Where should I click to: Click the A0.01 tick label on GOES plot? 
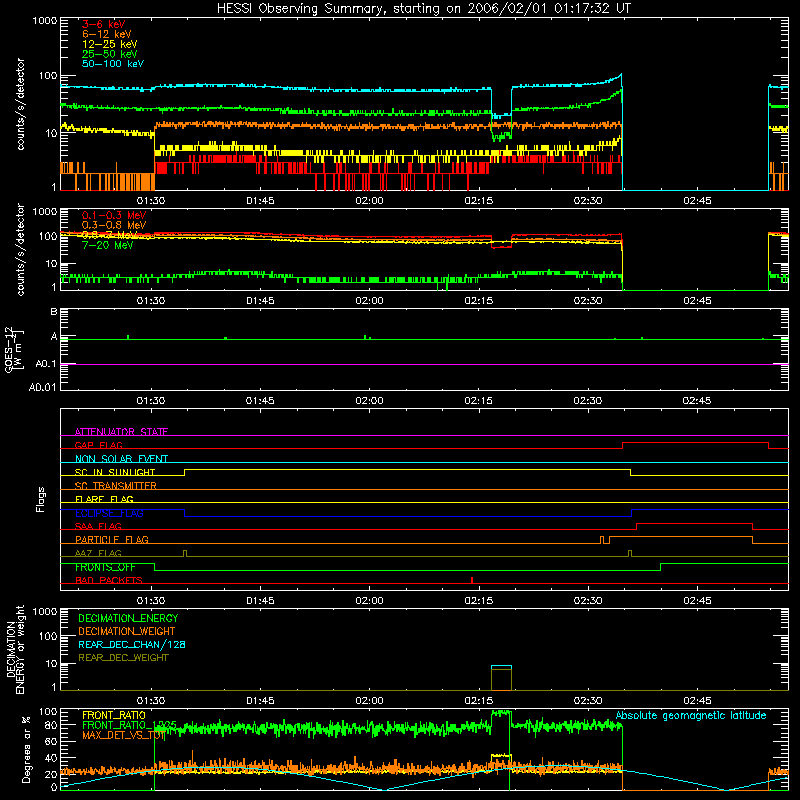click(43, 387)
